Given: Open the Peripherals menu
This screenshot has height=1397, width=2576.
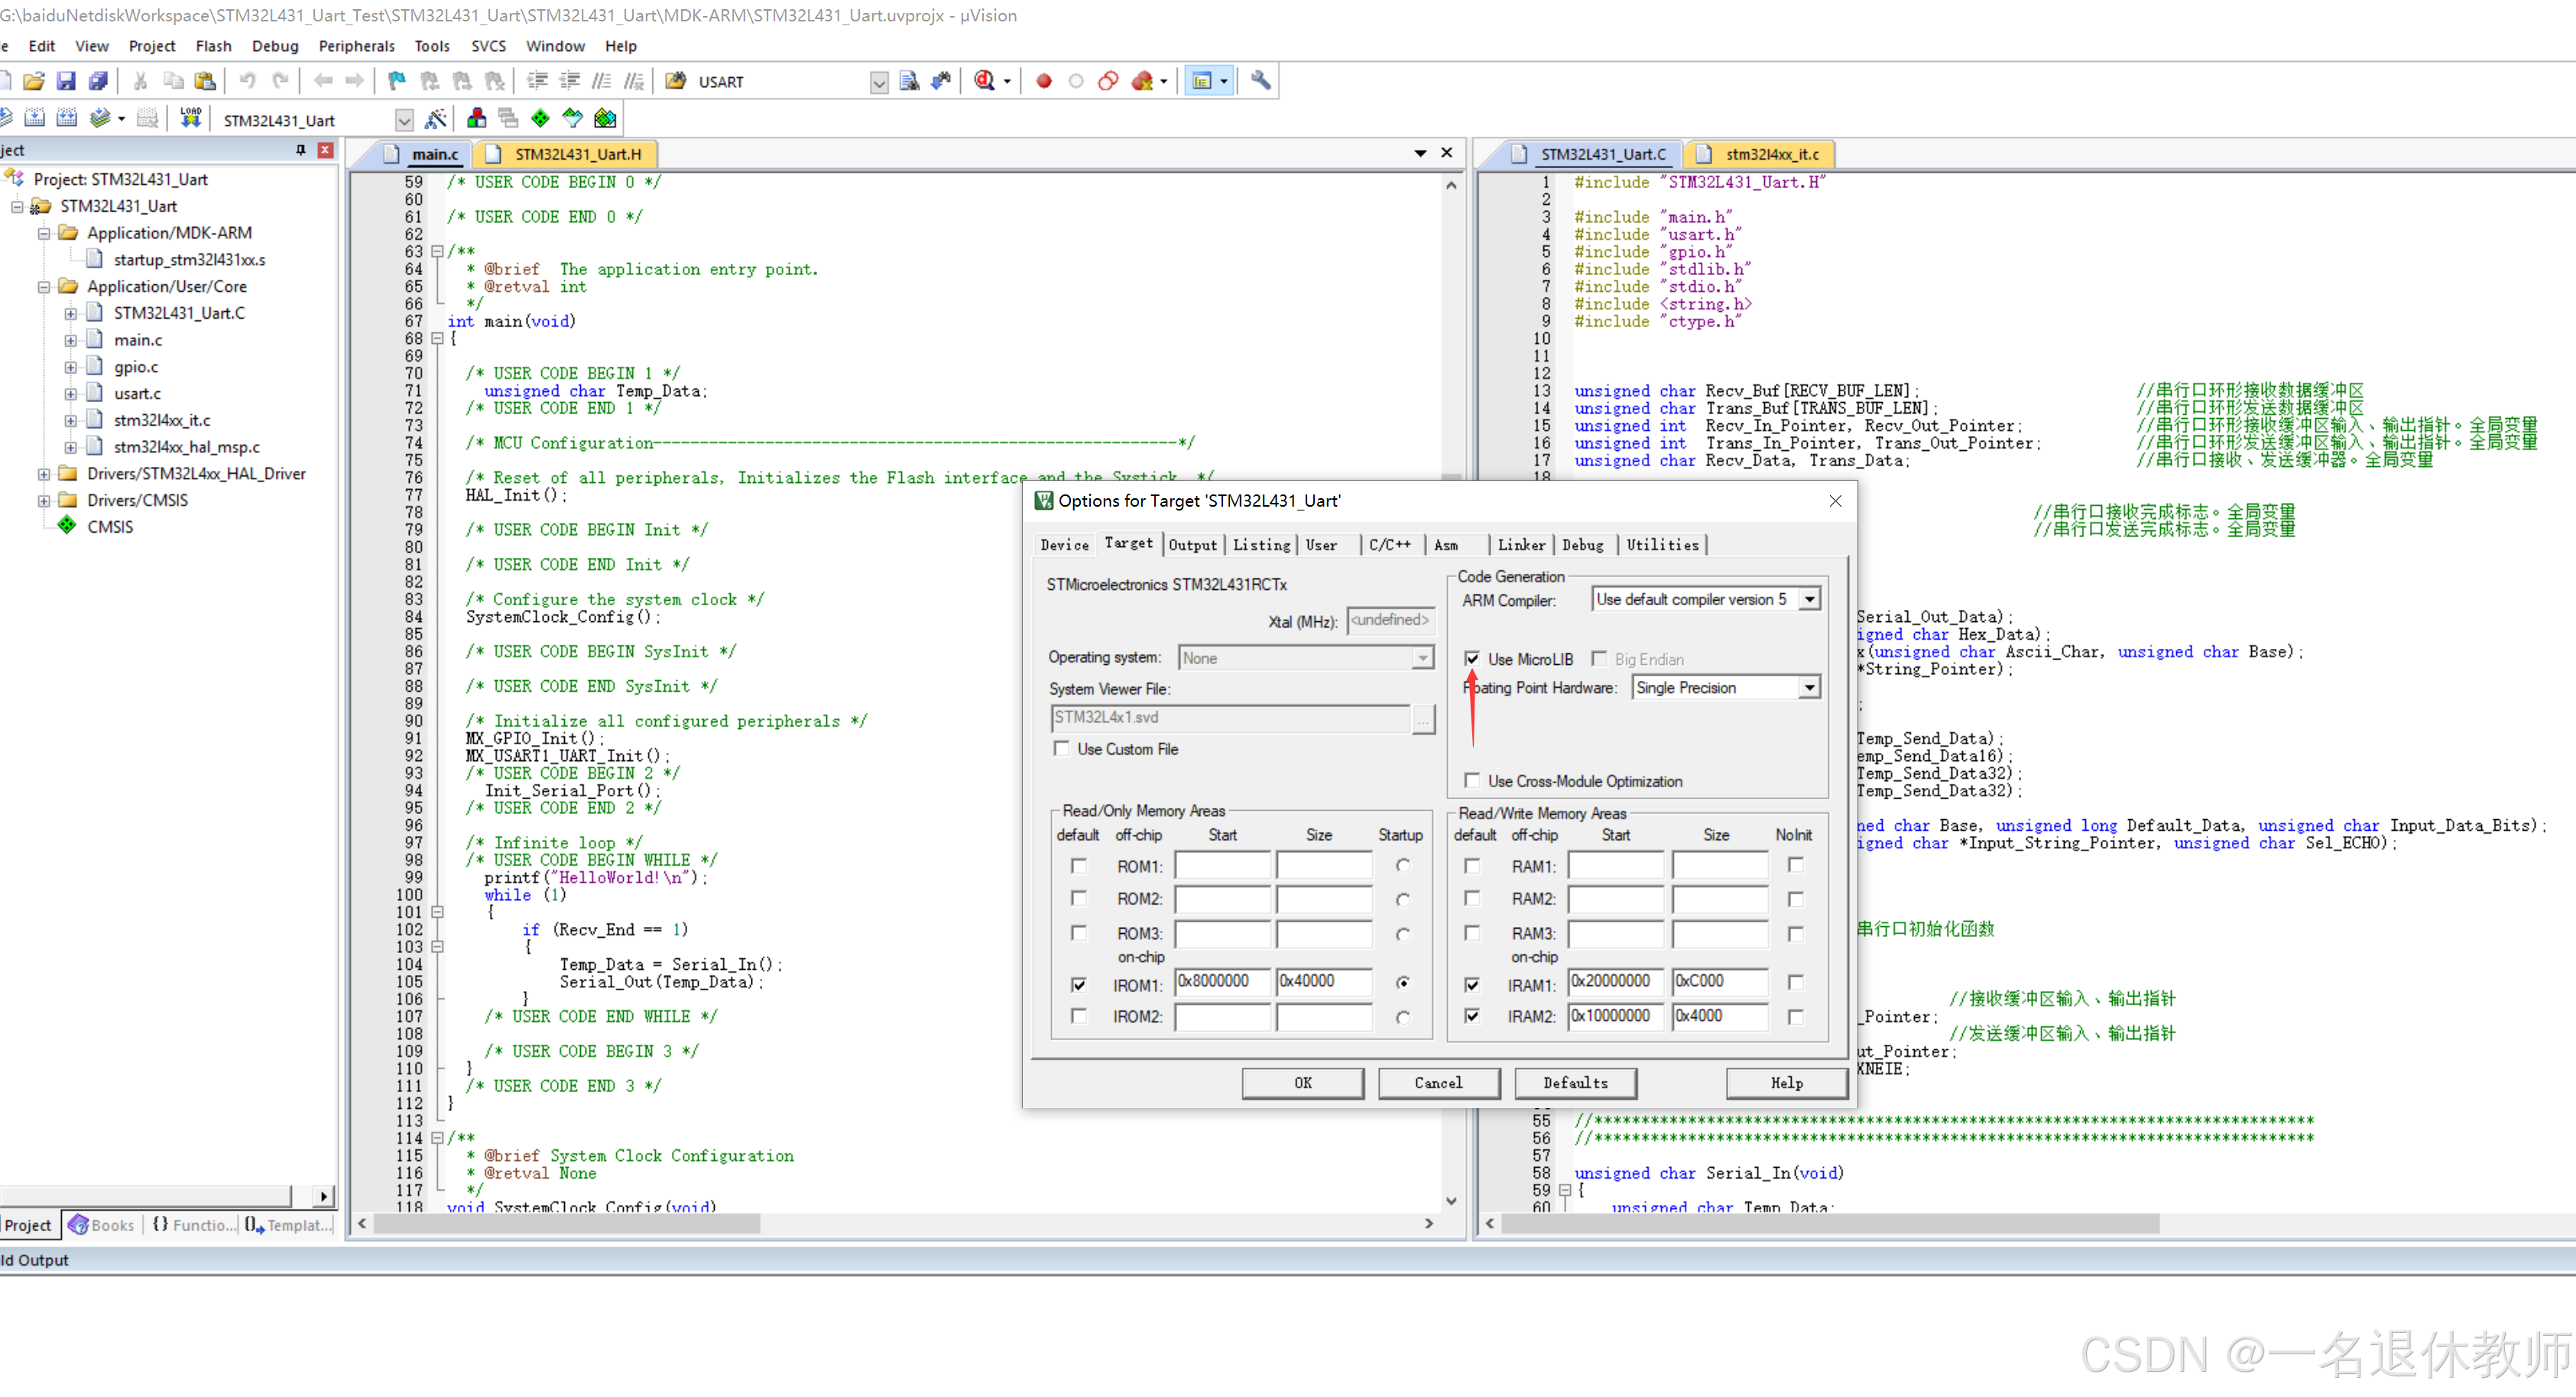Looking at the screenshot, I should (356, 46).
